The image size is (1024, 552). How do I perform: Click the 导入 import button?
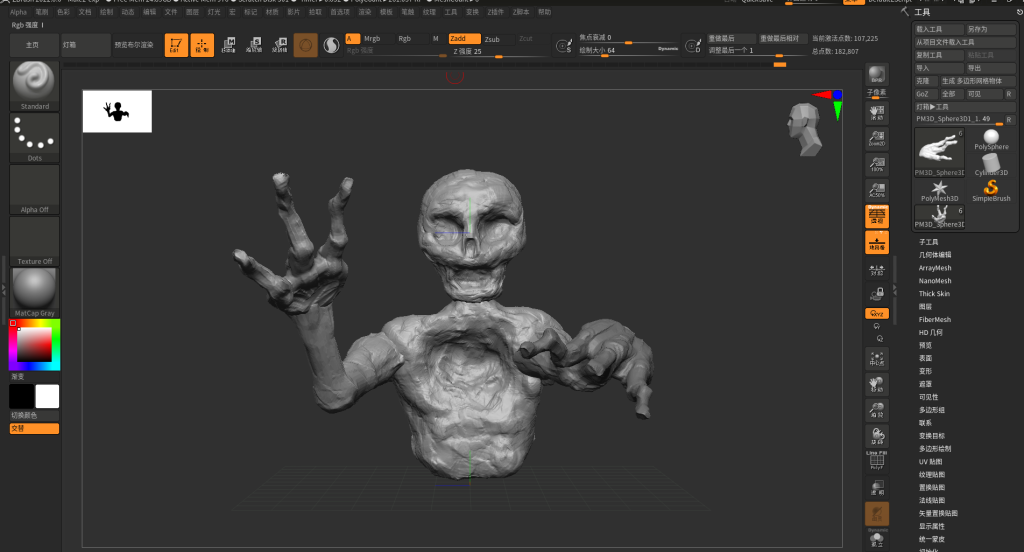(x=939, y=68)
